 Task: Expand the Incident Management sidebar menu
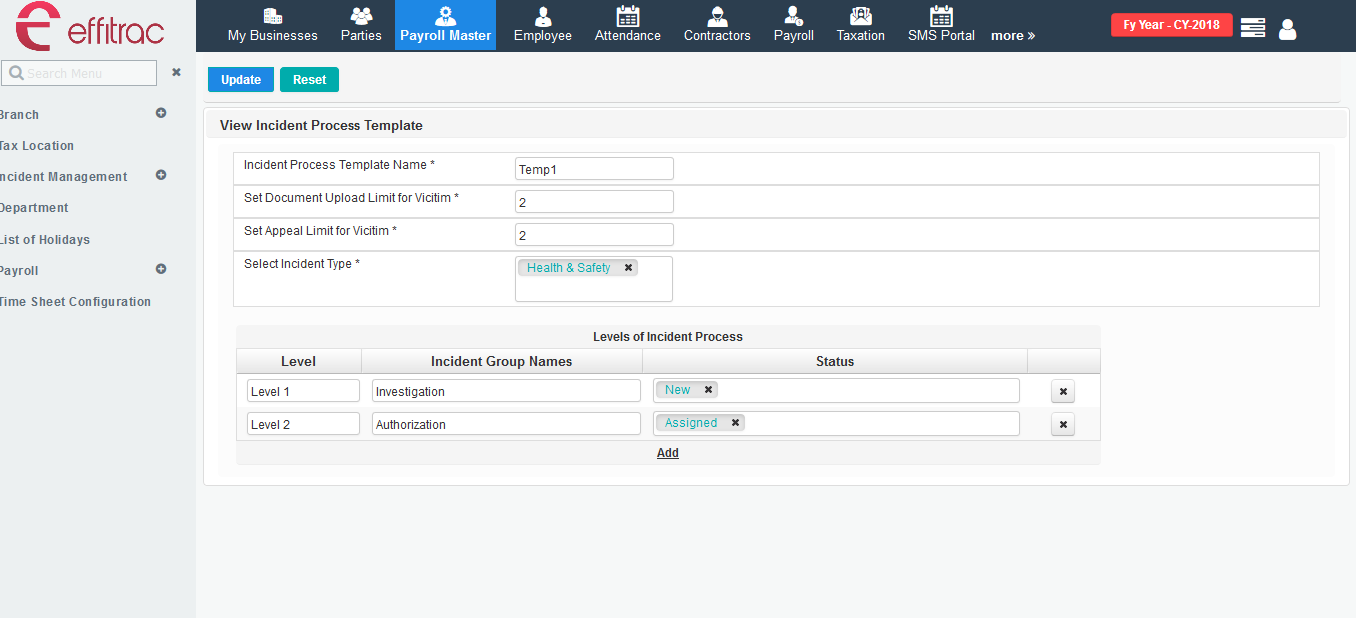(x=161, y=175)
